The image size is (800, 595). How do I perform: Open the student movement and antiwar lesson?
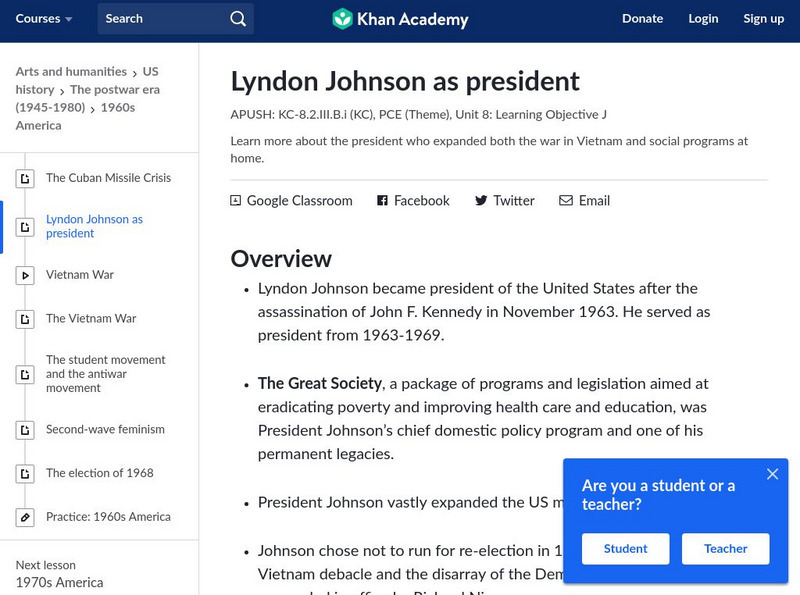pos(106,374)
